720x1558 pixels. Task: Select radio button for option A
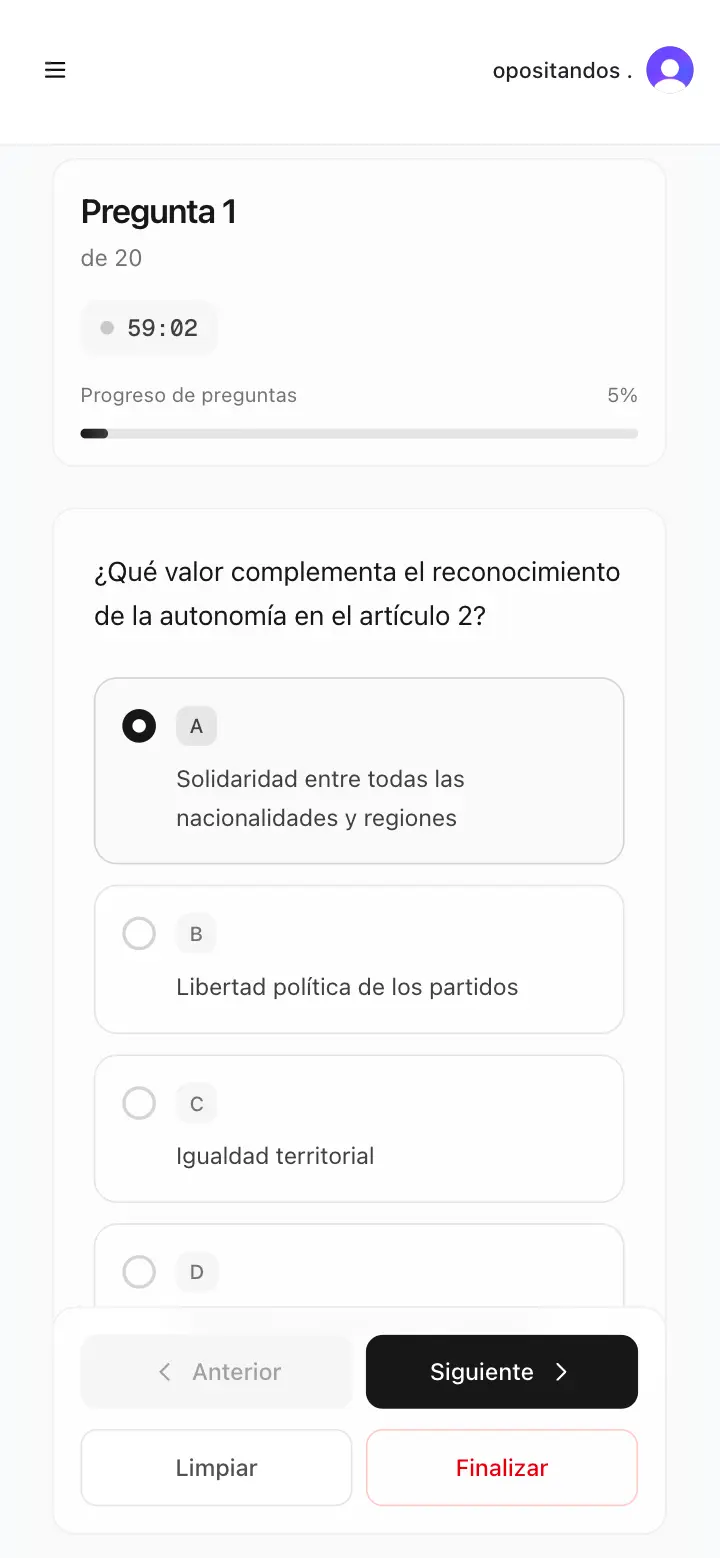[x=139, y=726]
